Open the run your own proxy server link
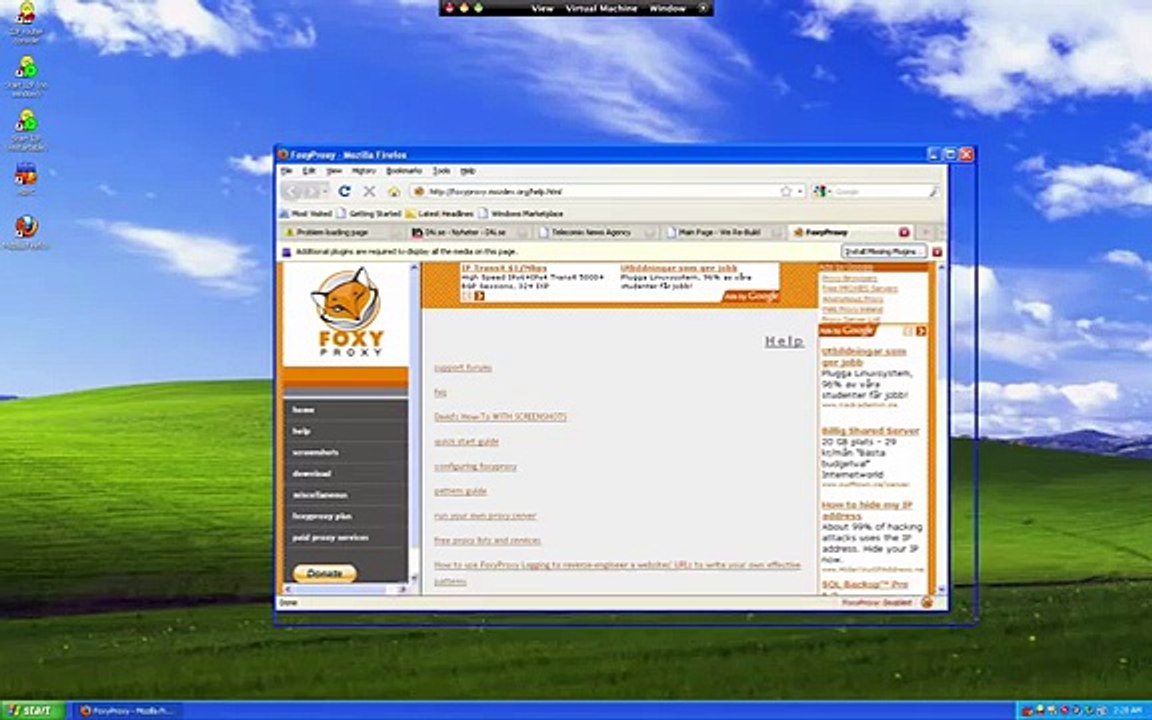 (x=485, y=516)
